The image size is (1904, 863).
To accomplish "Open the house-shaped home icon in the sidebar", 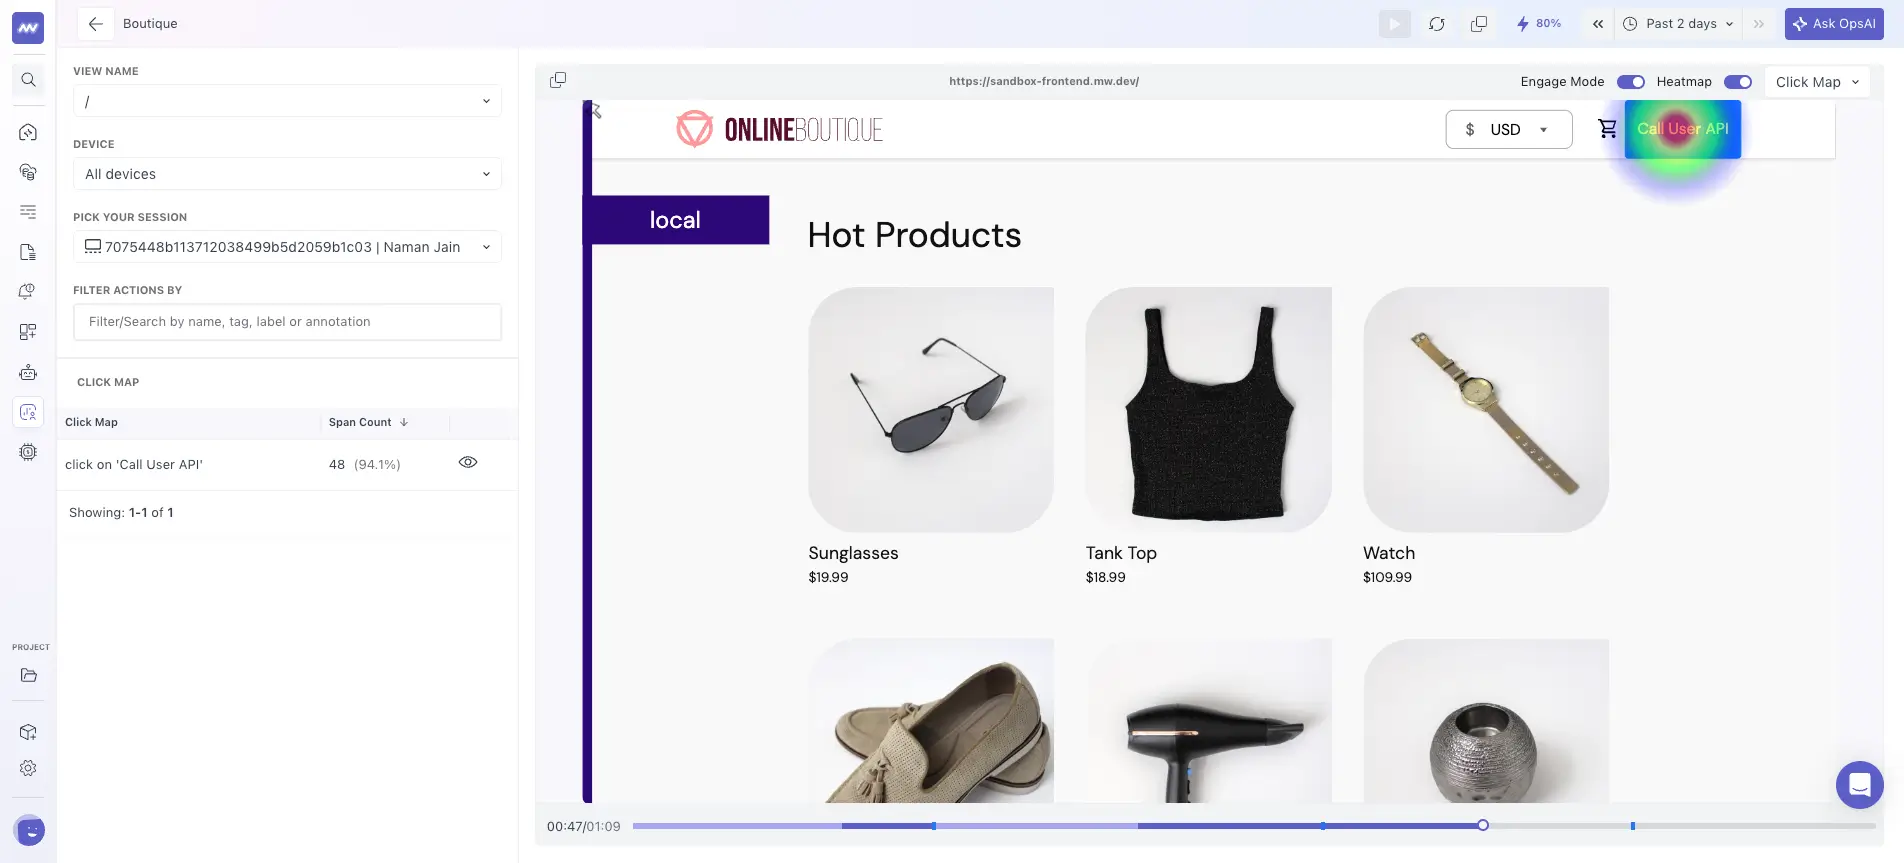I will click(x=28, y=132).
